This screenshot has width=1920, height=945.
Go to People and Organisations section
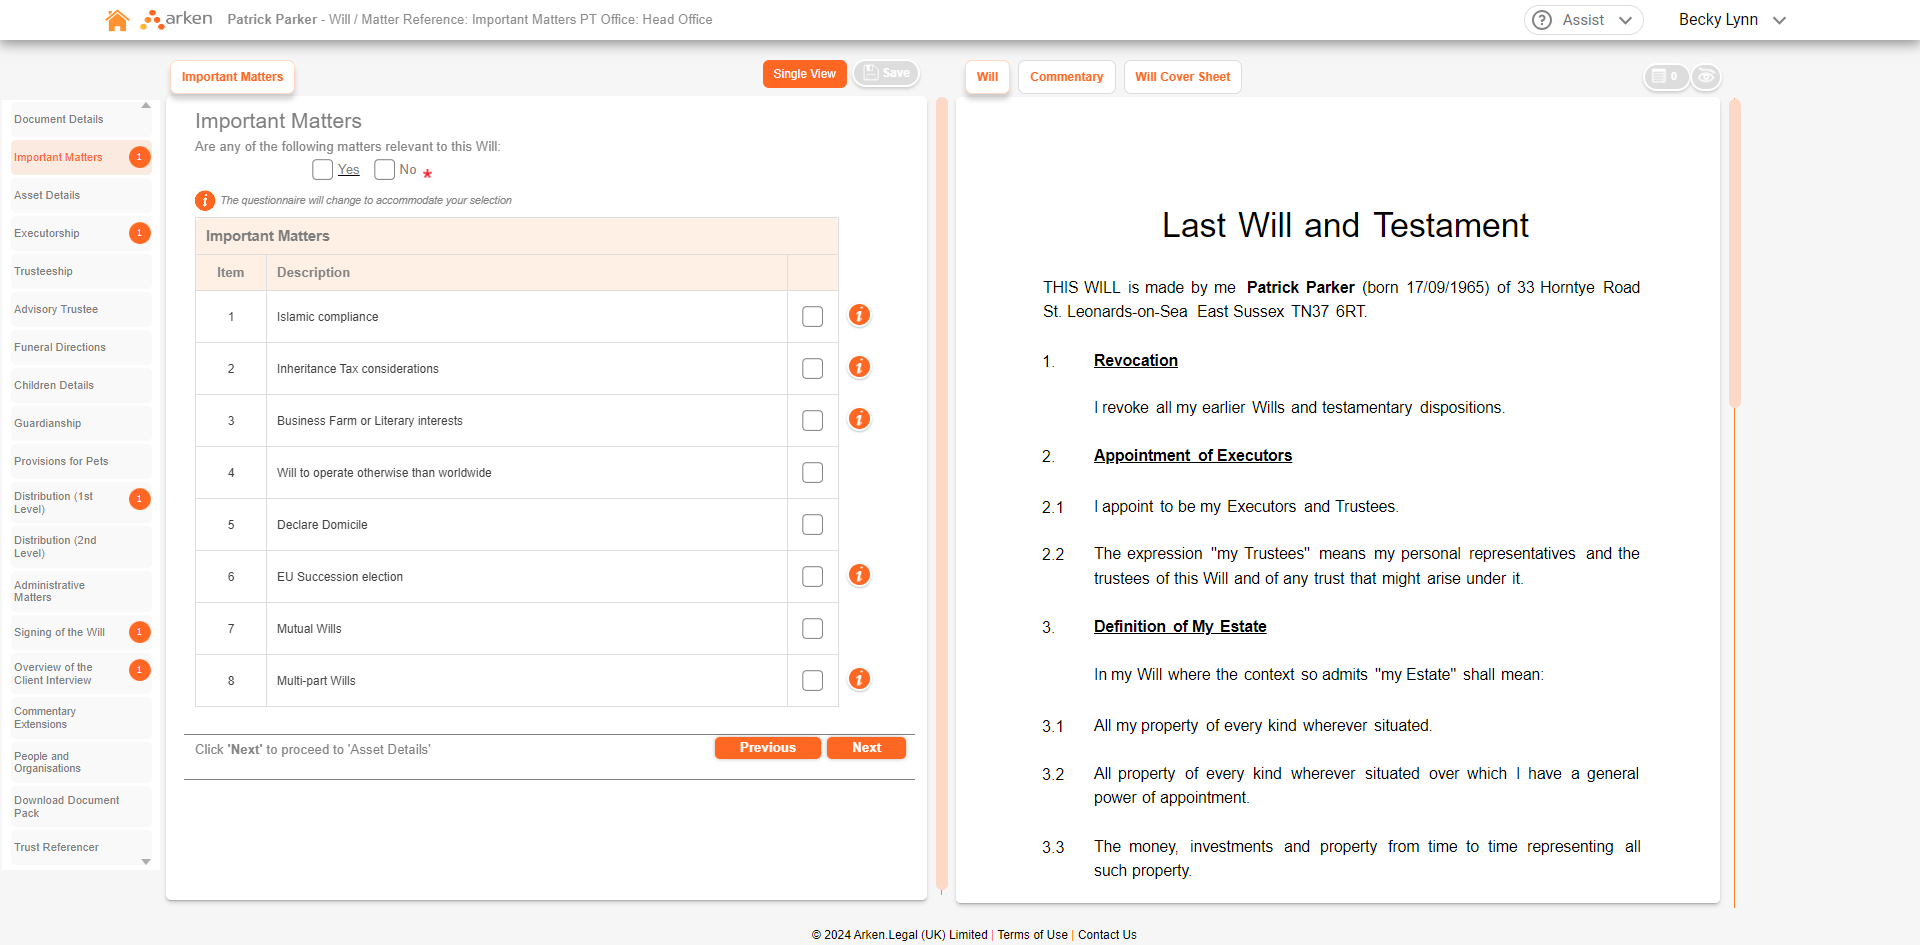coord(81,762)
